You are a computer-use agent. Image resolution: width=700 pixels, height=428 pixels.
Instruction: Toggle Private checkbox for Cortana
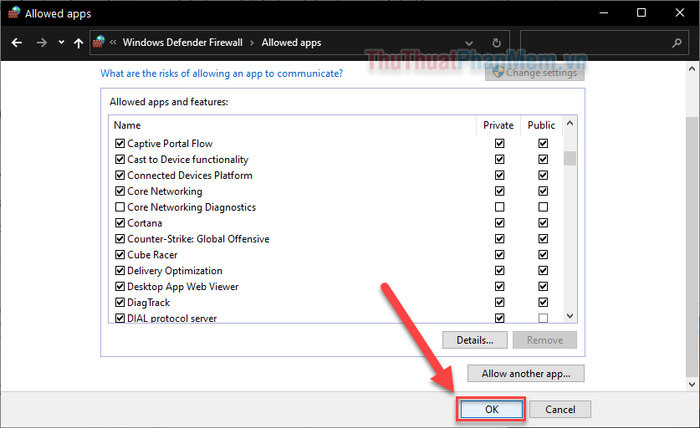click(x=500, y=223)
